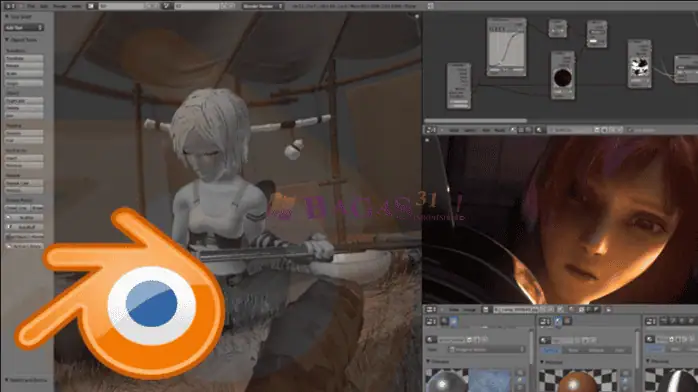Open node editor's editor type selector
This screenshot has height=392, width=698.
click(x=431, y=130)
